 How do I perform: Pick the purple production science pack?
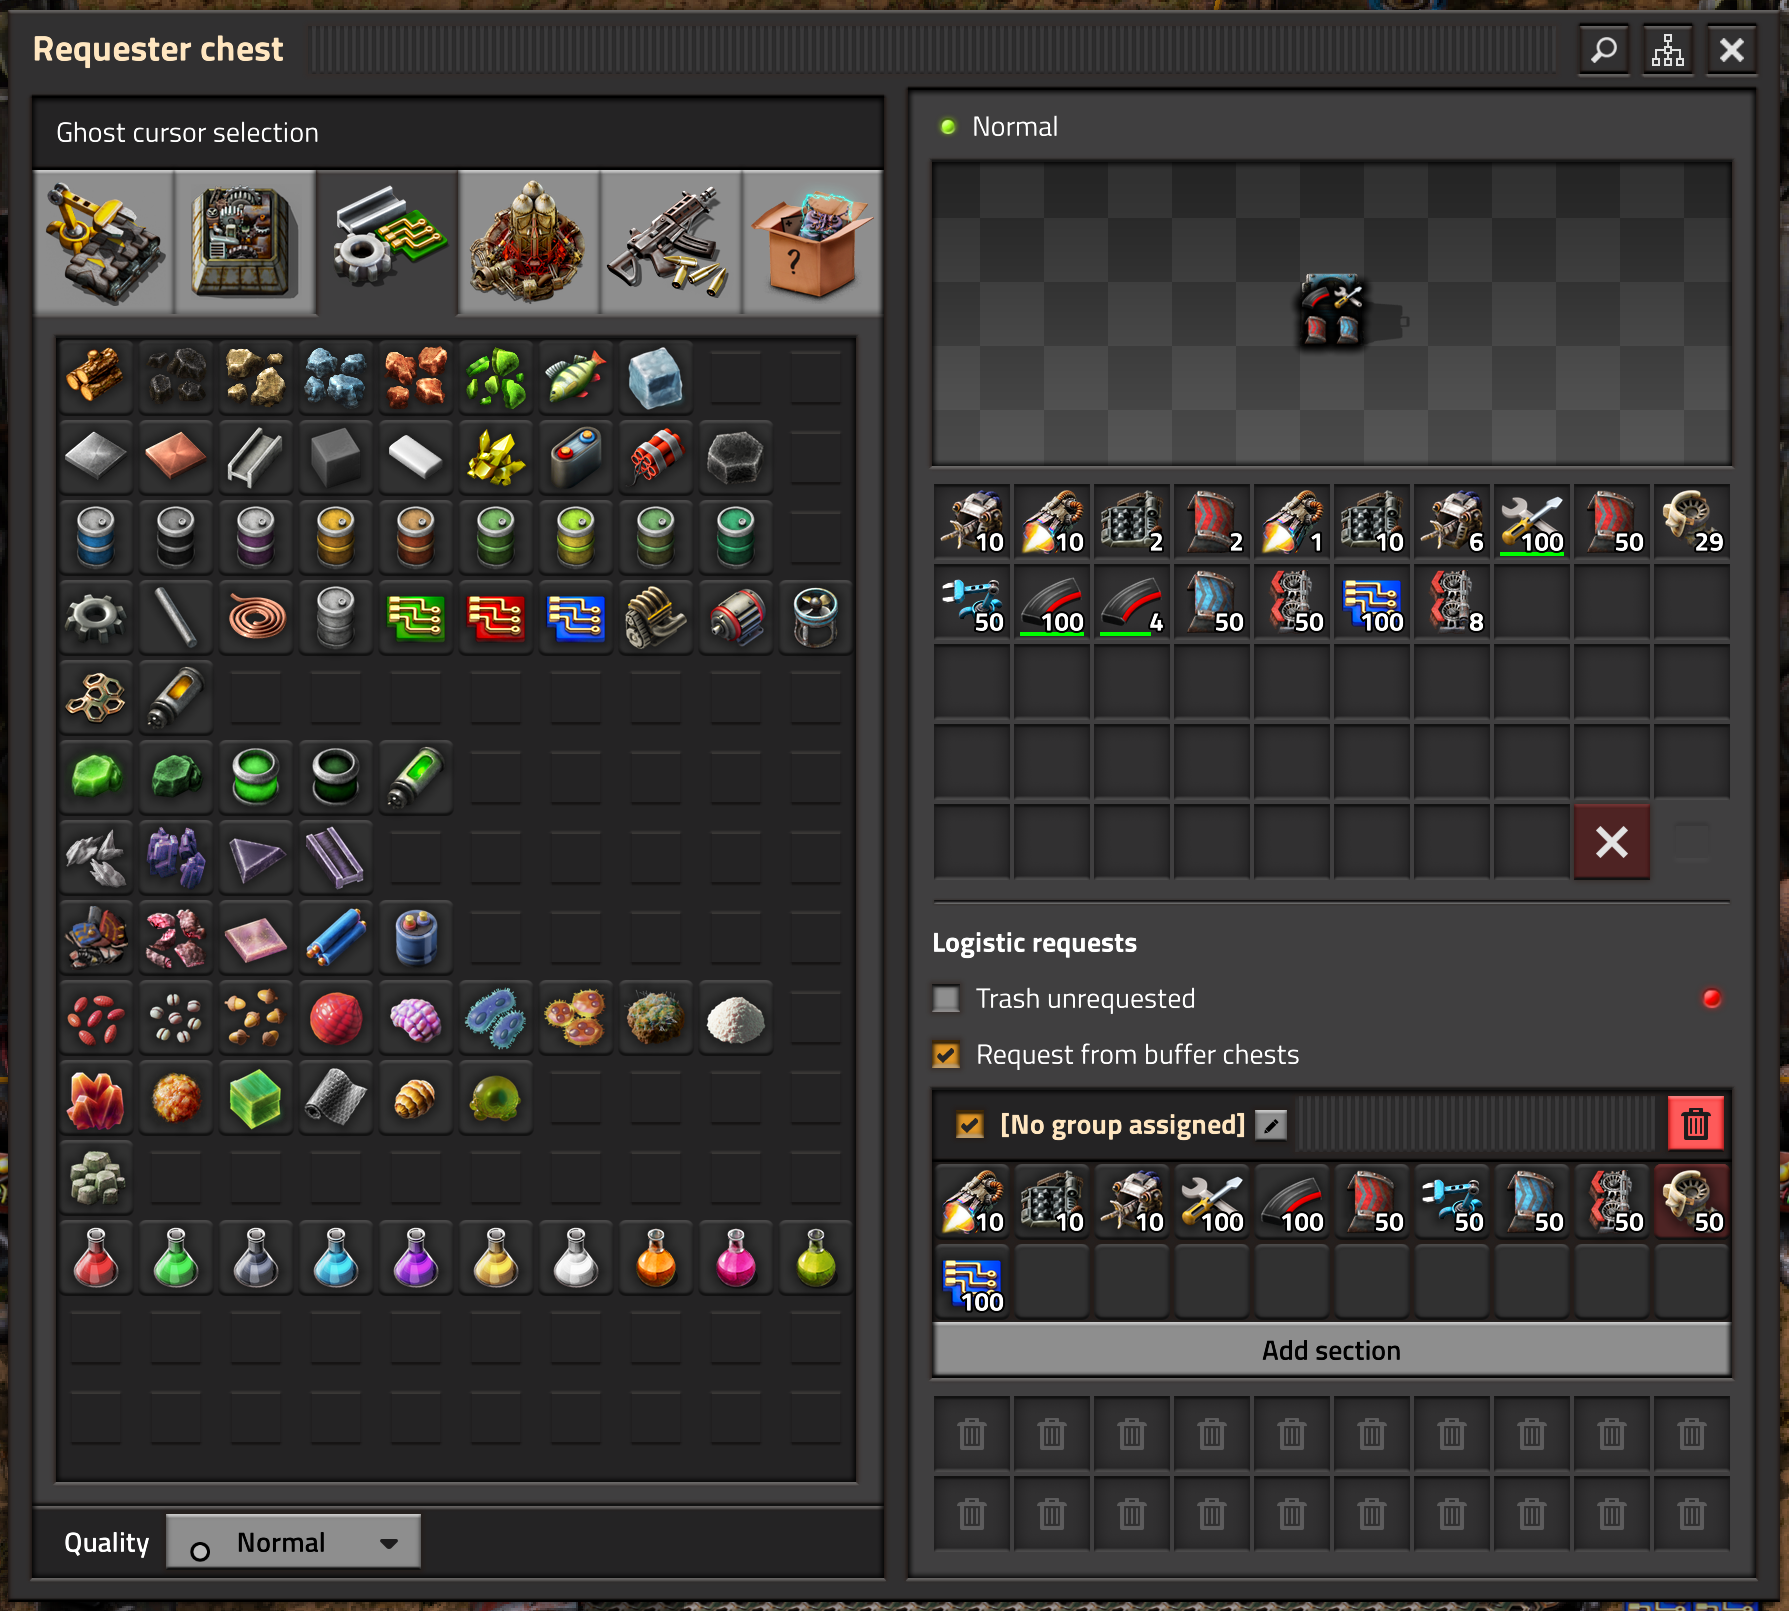tap(416, 1257)
